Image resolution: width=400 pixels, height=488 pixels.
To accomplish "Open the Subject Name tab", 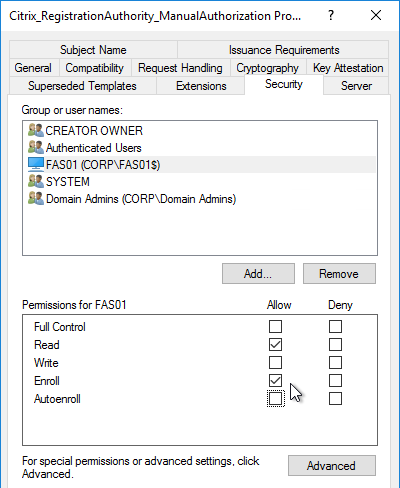I will click(x=93, y=50).
